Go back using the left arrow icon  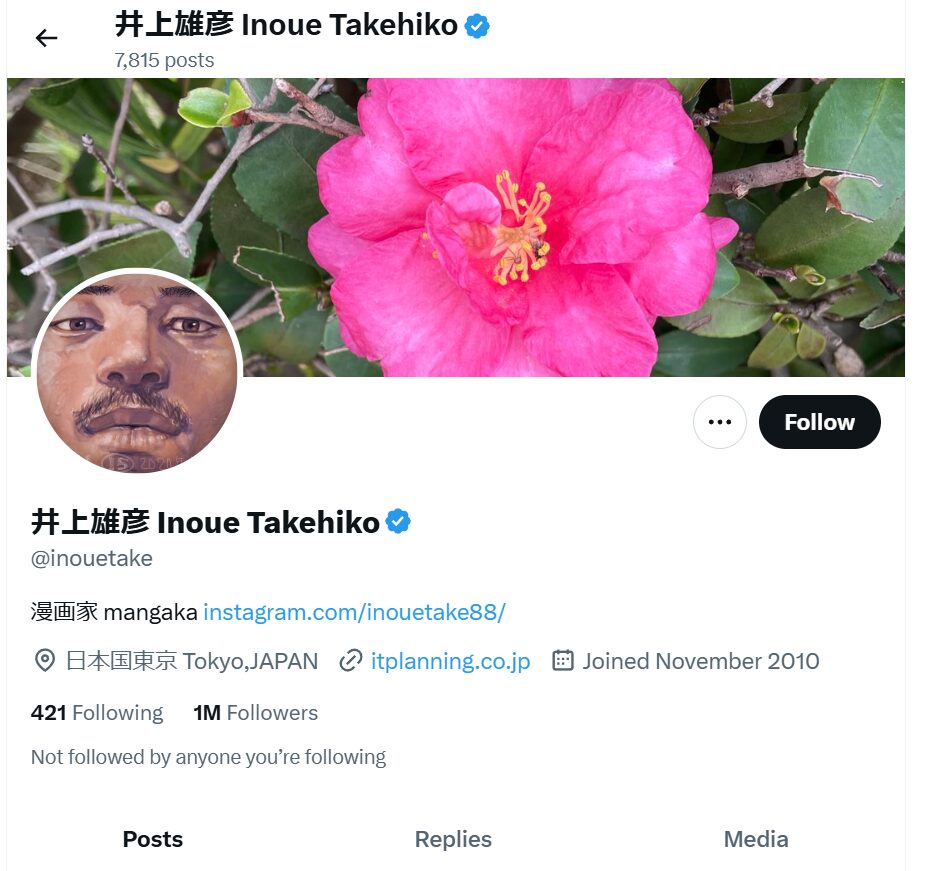pos(46,38)
